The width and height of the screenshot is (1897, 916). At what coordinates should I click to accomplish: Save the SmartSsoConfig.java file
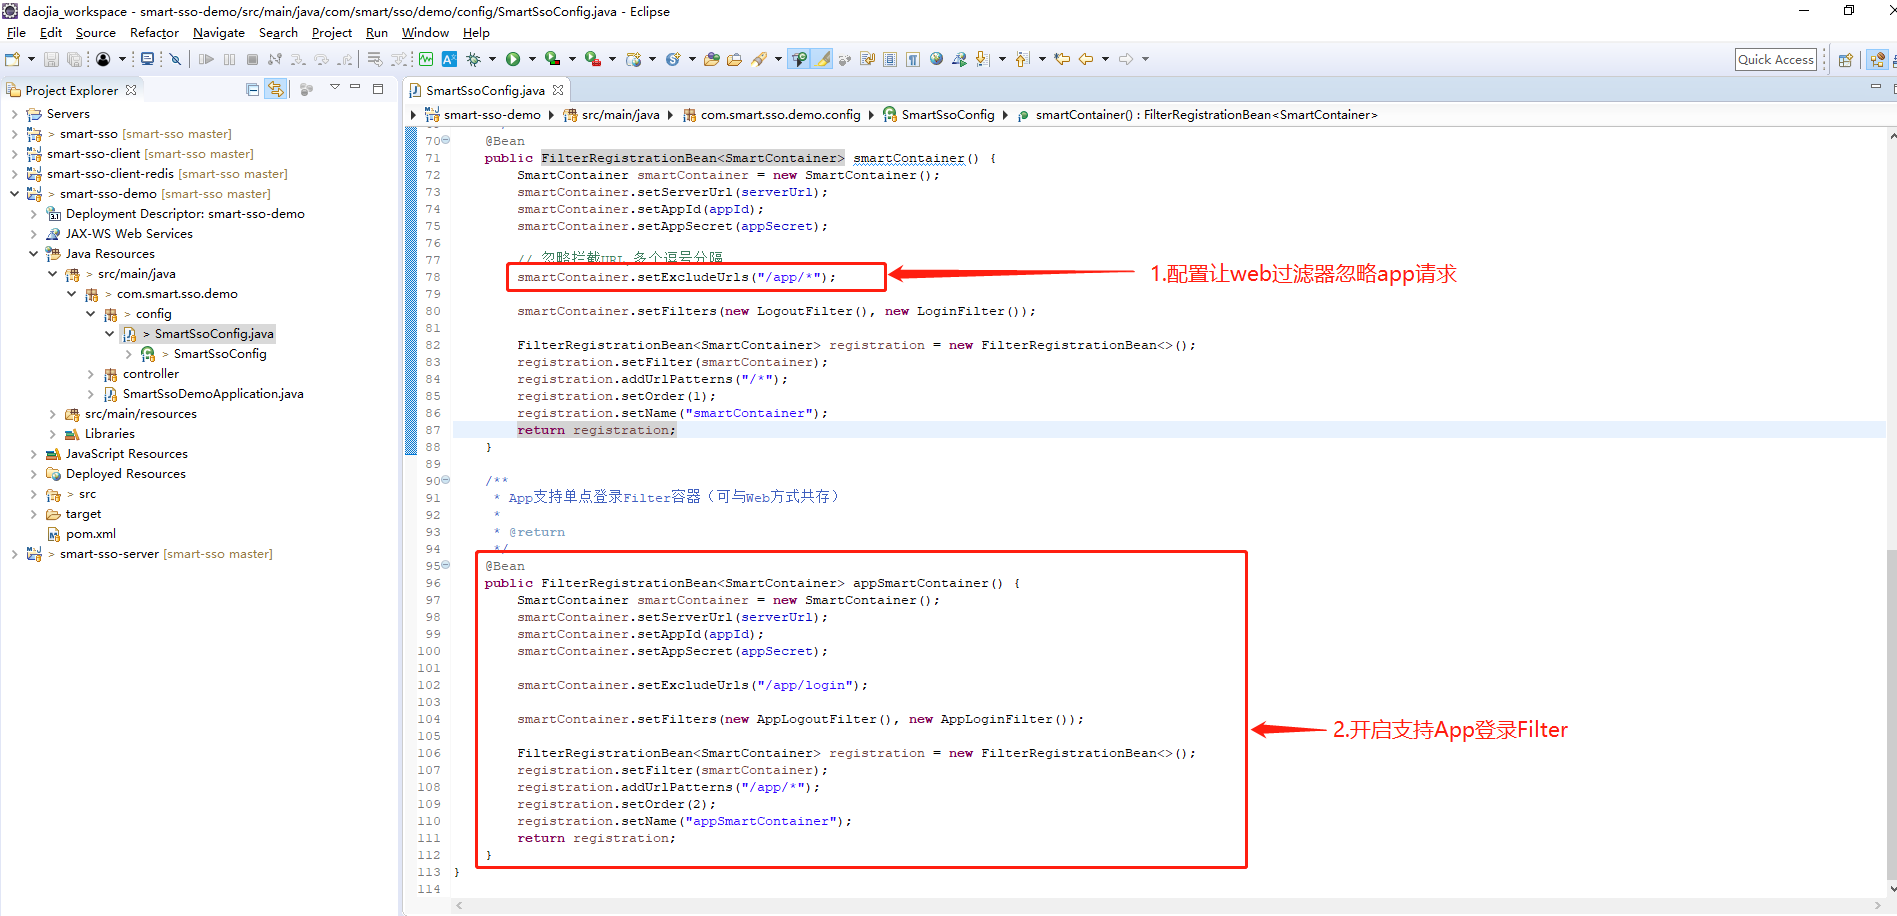[x=51, y=59]
